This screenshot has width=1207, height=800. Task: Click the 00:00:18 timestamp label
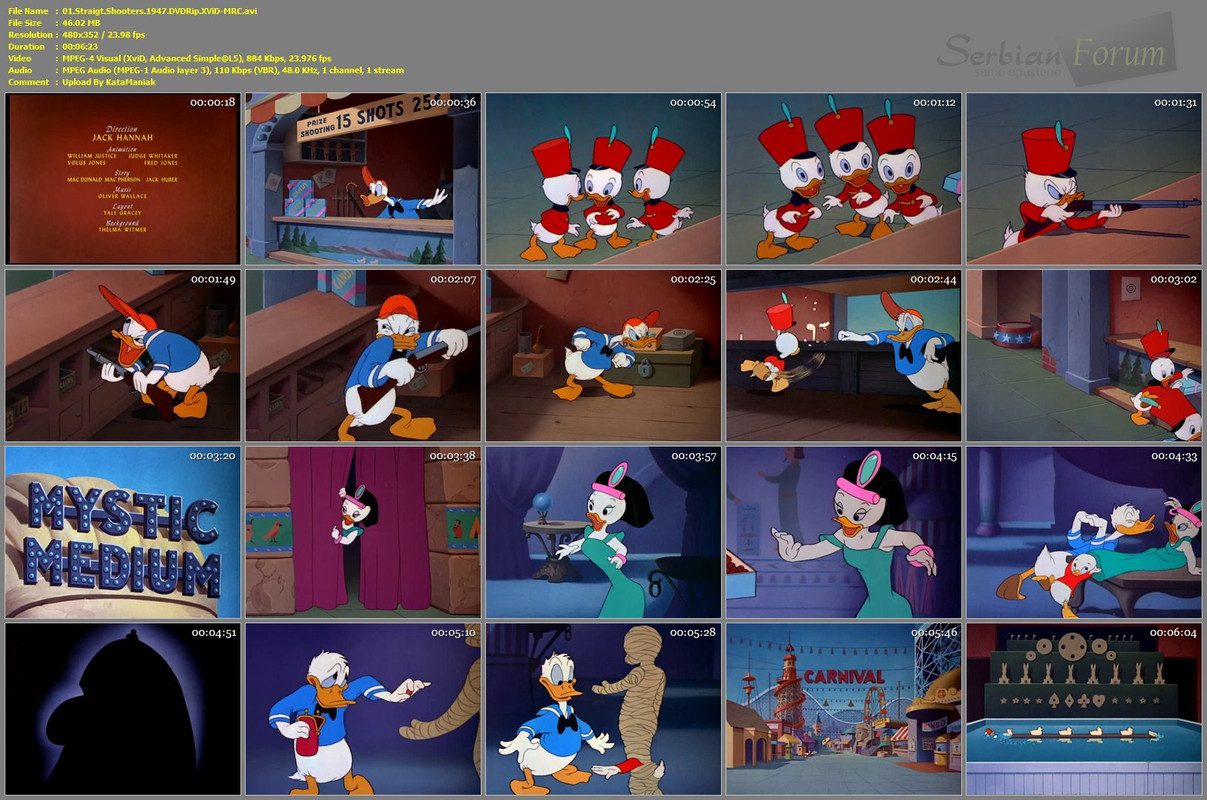click(212, 103)
